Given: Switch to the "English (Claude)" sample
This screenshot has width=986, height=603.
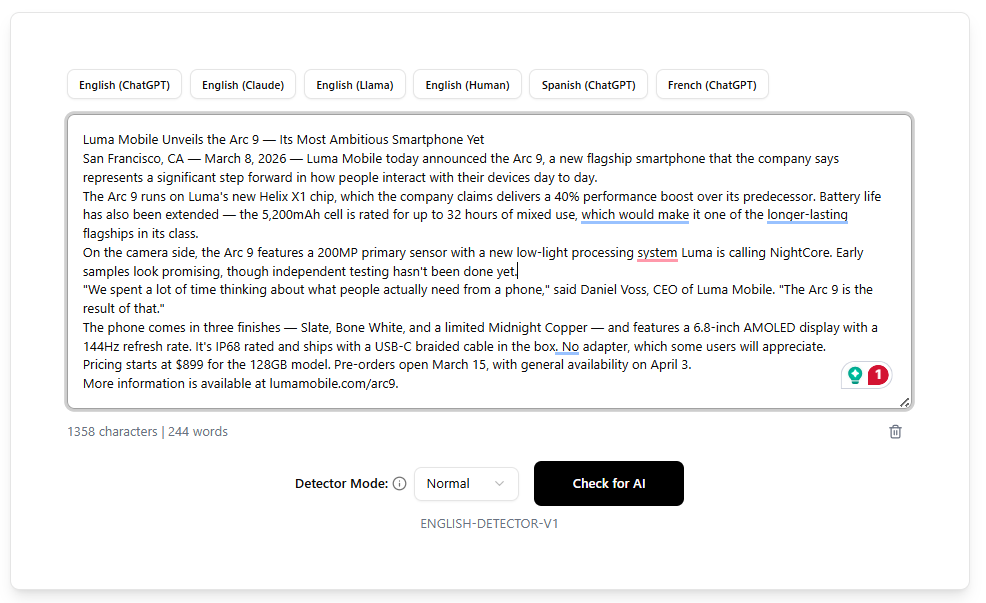Looking at the screenshot, I should tap(242, 84).
